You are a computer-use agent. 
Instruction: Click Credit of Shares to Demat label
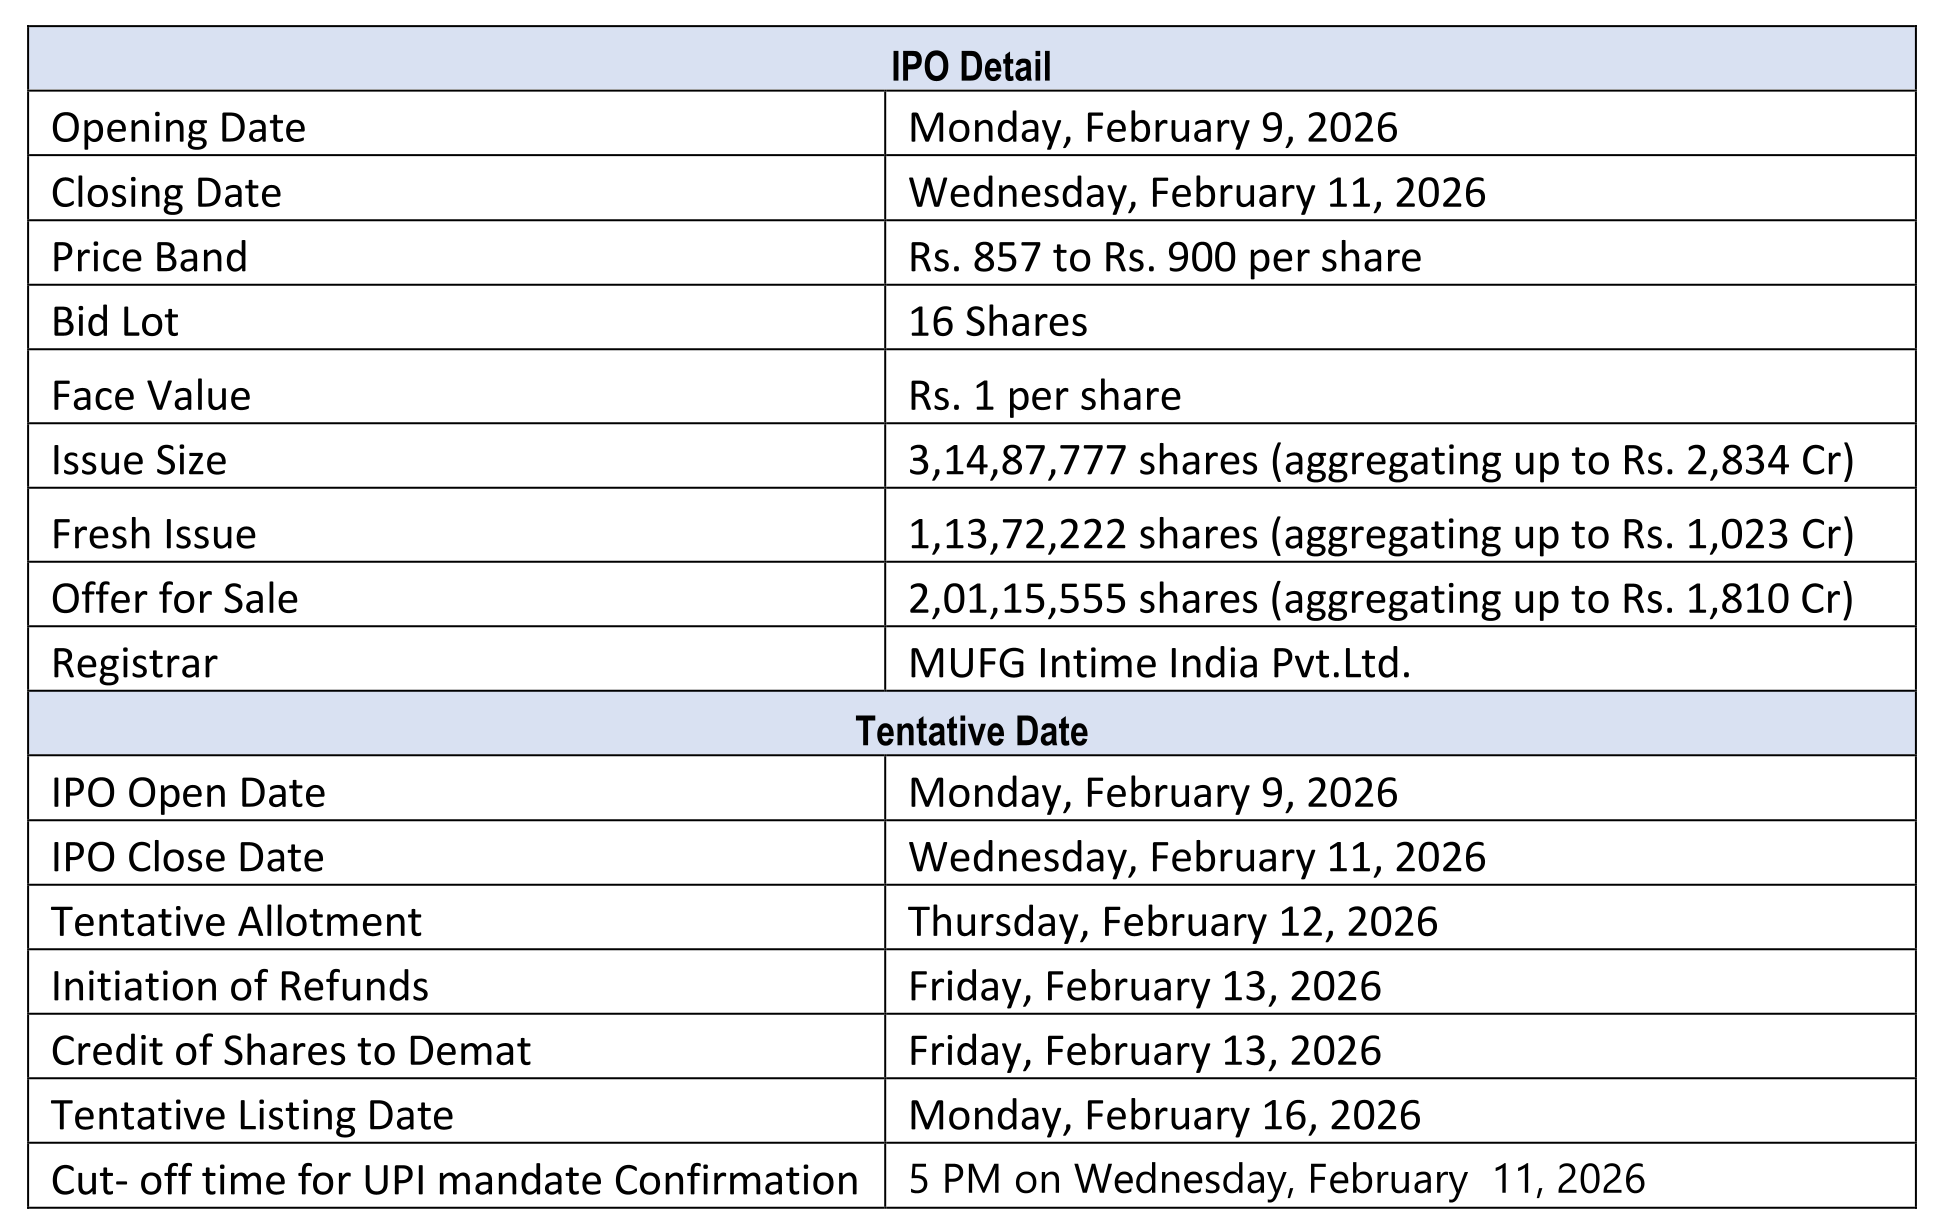coord(290,1051)
